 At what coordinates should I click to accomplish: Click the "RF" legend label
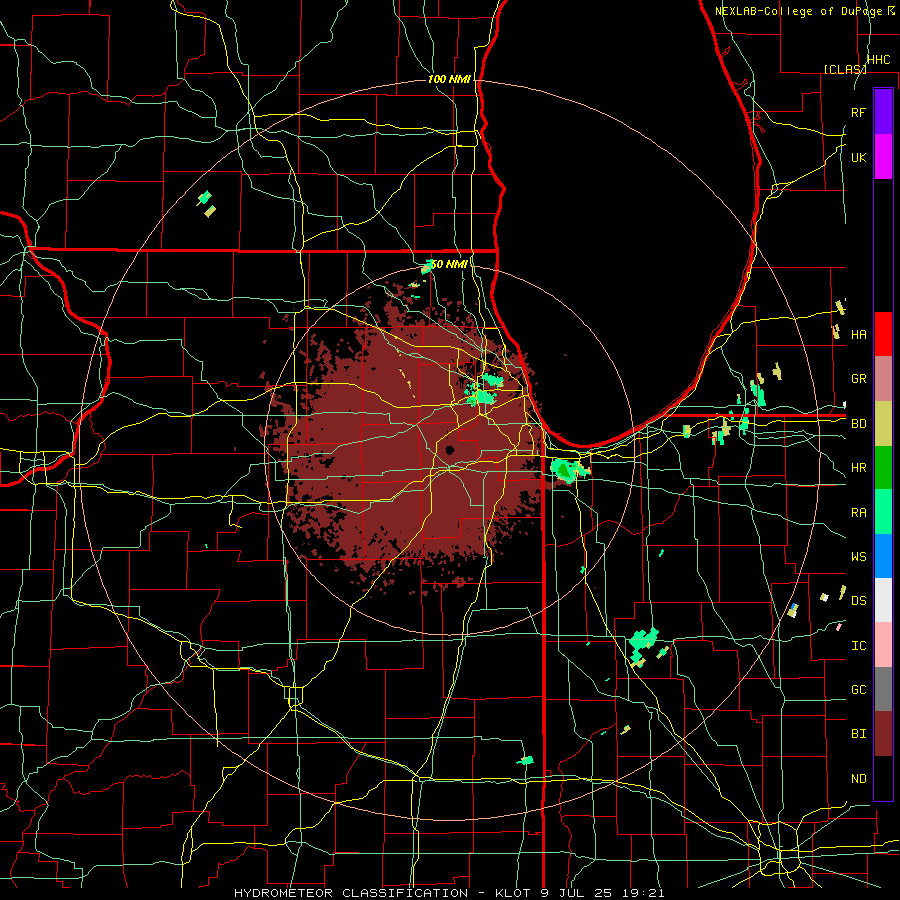pyautogui.click(x=859, y=112)
